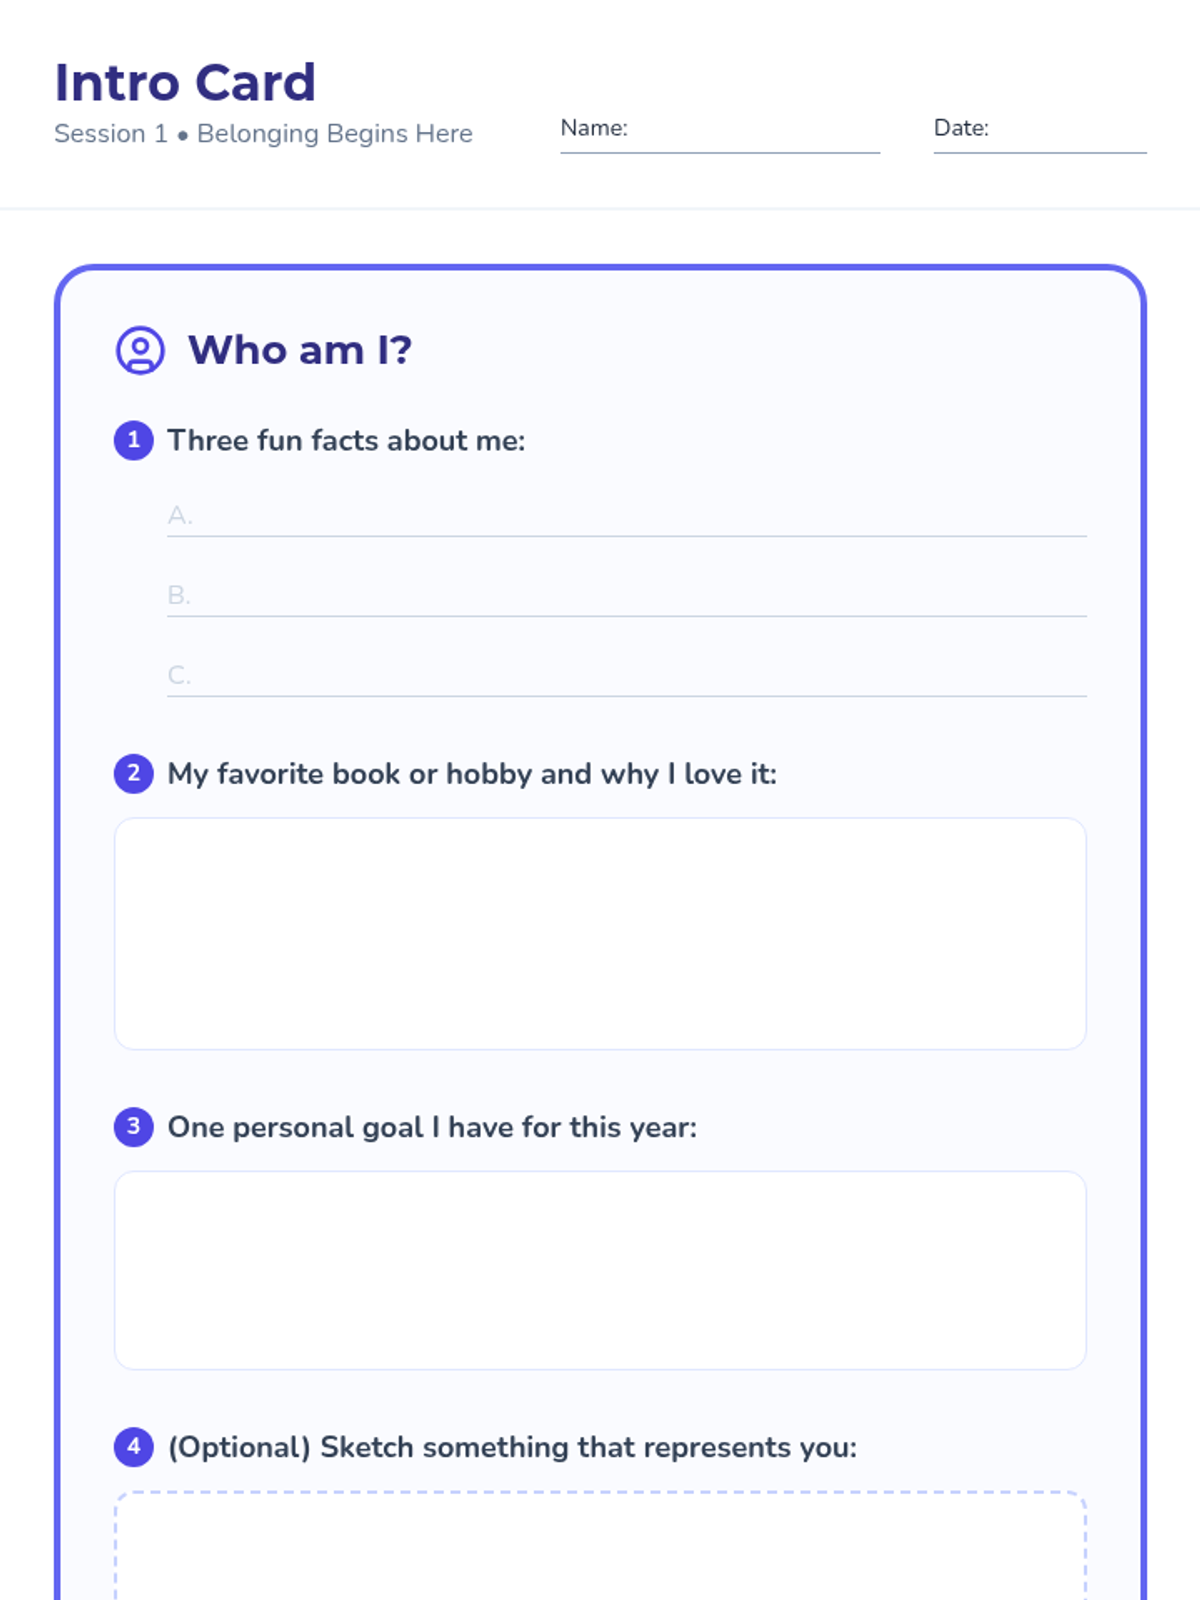This screenshot has height=1600, width=1200.
Task: Click fun fact line A
Action: tap(627, 517)
